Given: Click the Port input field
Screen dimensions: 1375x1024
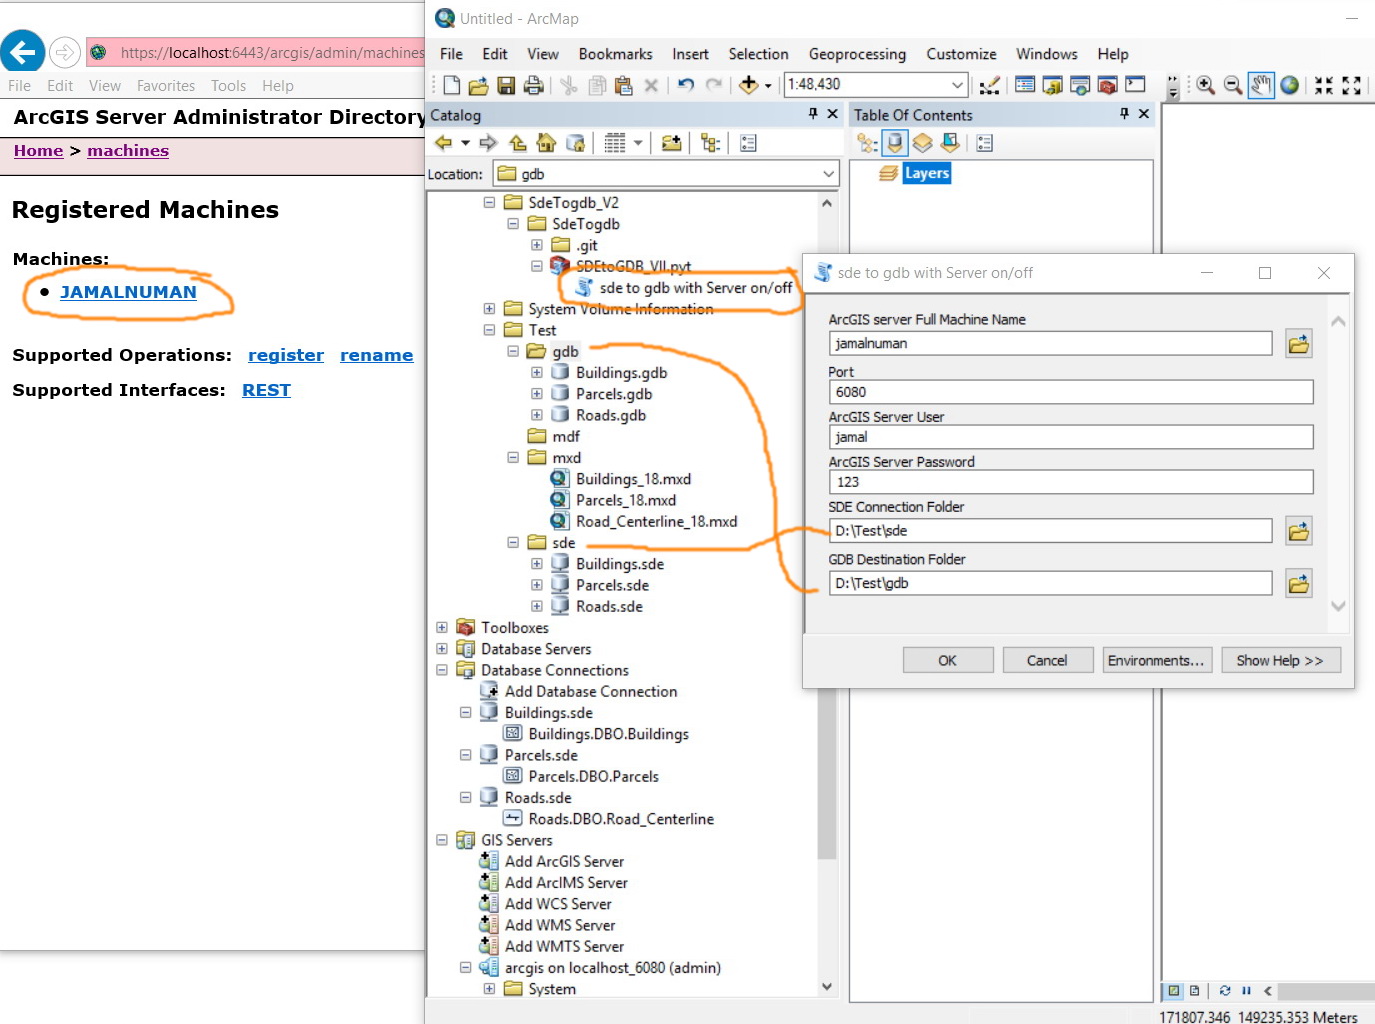Looking at the screenshot, I should tap(1071, 392).
